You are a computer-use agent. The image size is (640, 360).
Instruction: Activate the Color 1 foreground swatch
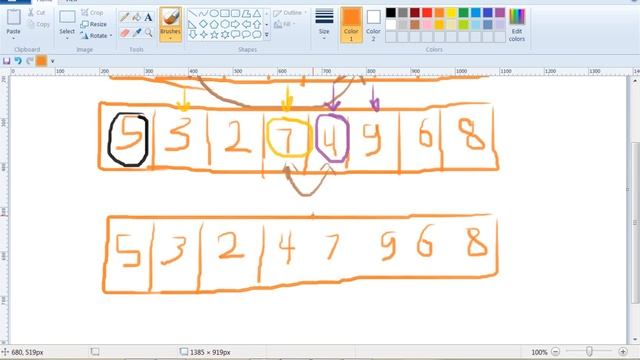click(351, 24)
